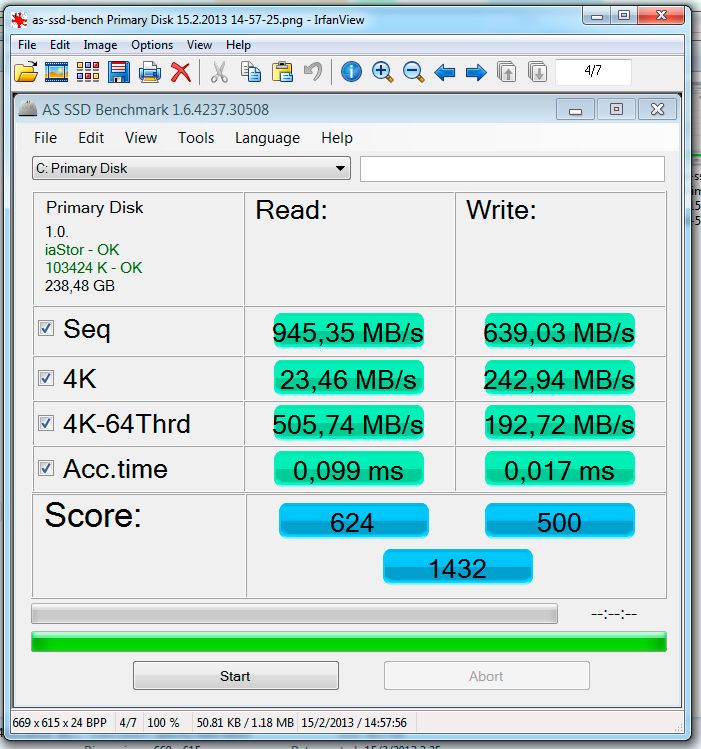This screenshot has height=749, width=701.
Task: Zoom in with plus magnifier icon
Action: point(382,72)
